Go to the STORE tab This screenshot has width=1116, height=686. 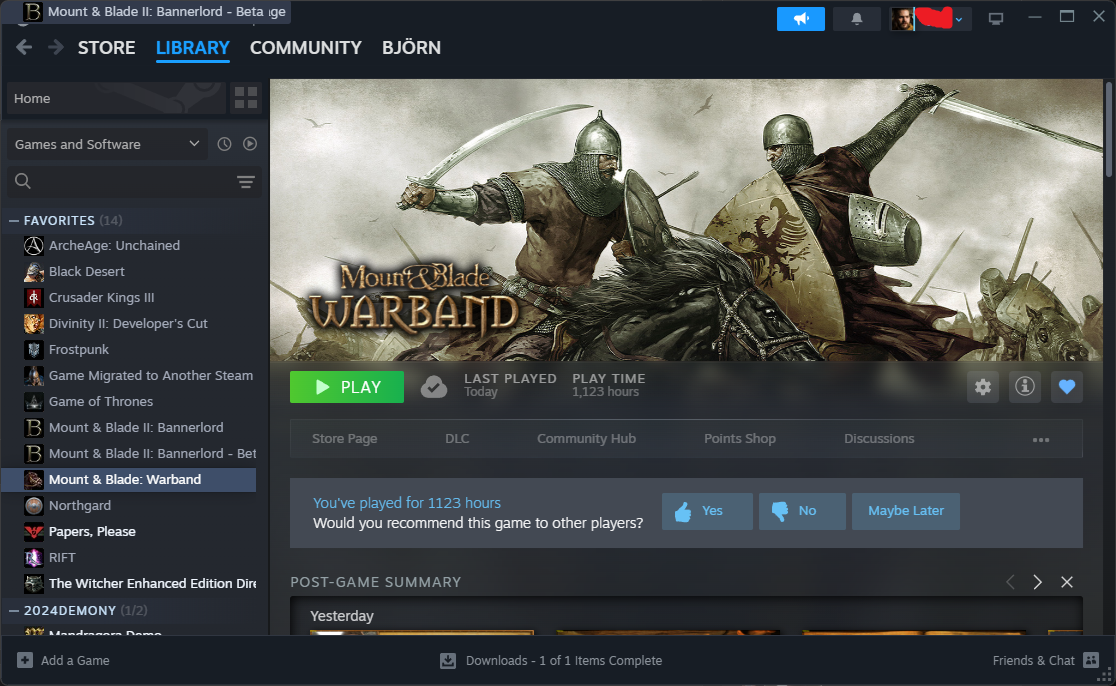[106, 48]
